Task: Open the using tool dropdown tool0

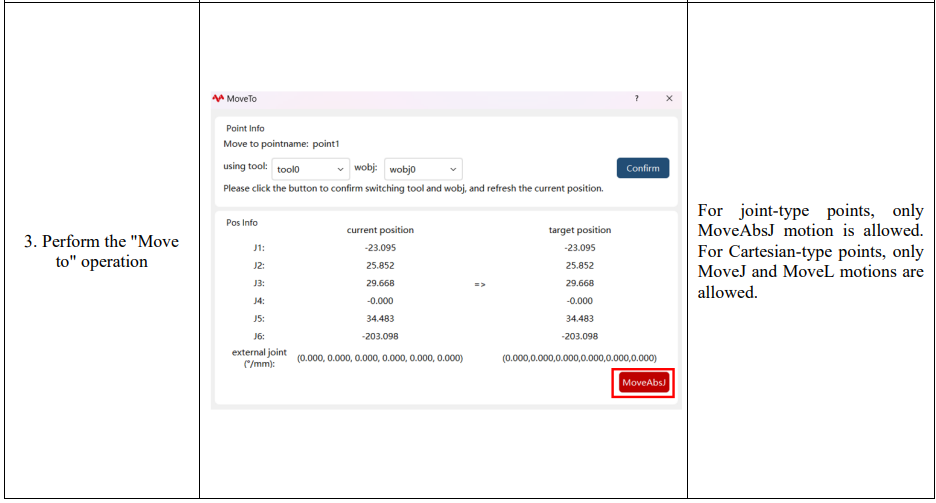Action: click(310, 169)
